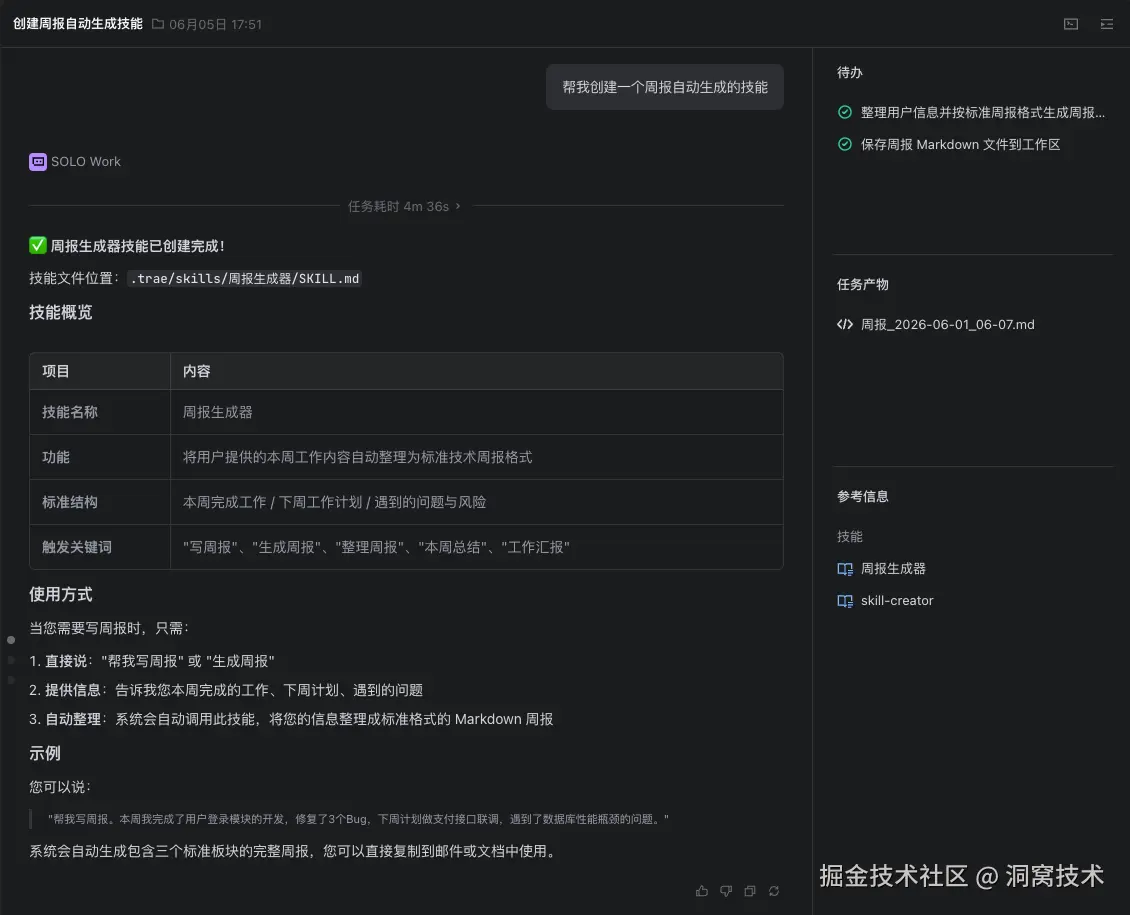1130x915 pixels.
Task: Toggle the right sidebar panel icon
Action: (1107, 24)
